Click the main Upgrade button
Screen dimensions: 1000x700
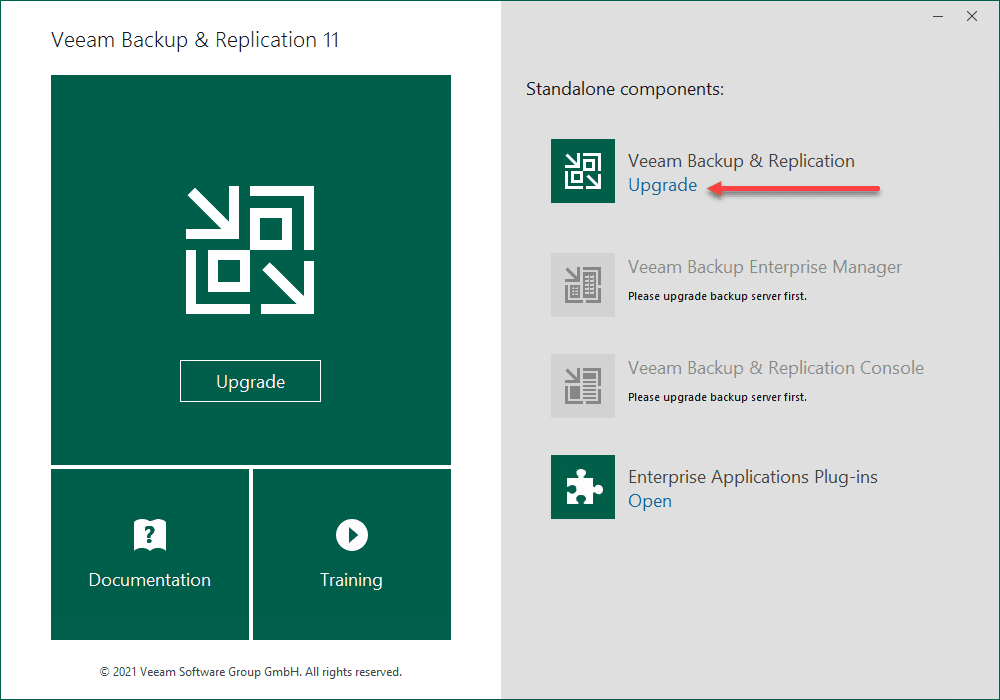250,381
